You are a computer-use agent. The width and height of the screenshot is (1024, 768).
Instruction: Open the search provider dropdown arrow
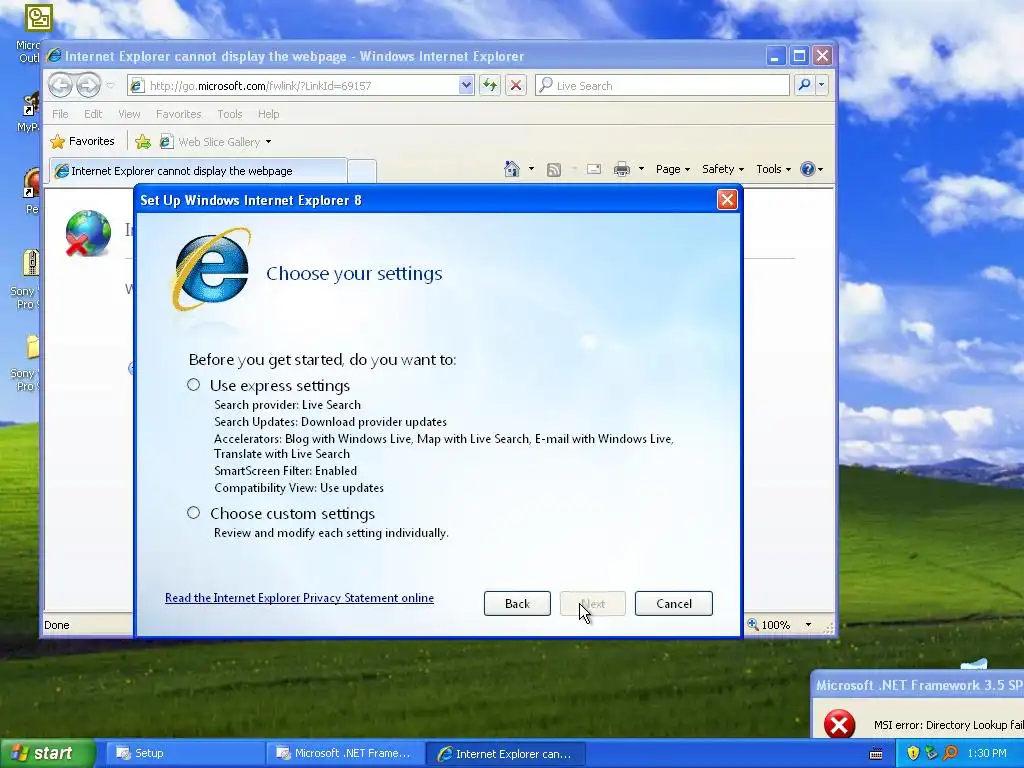tap(822, 85)
